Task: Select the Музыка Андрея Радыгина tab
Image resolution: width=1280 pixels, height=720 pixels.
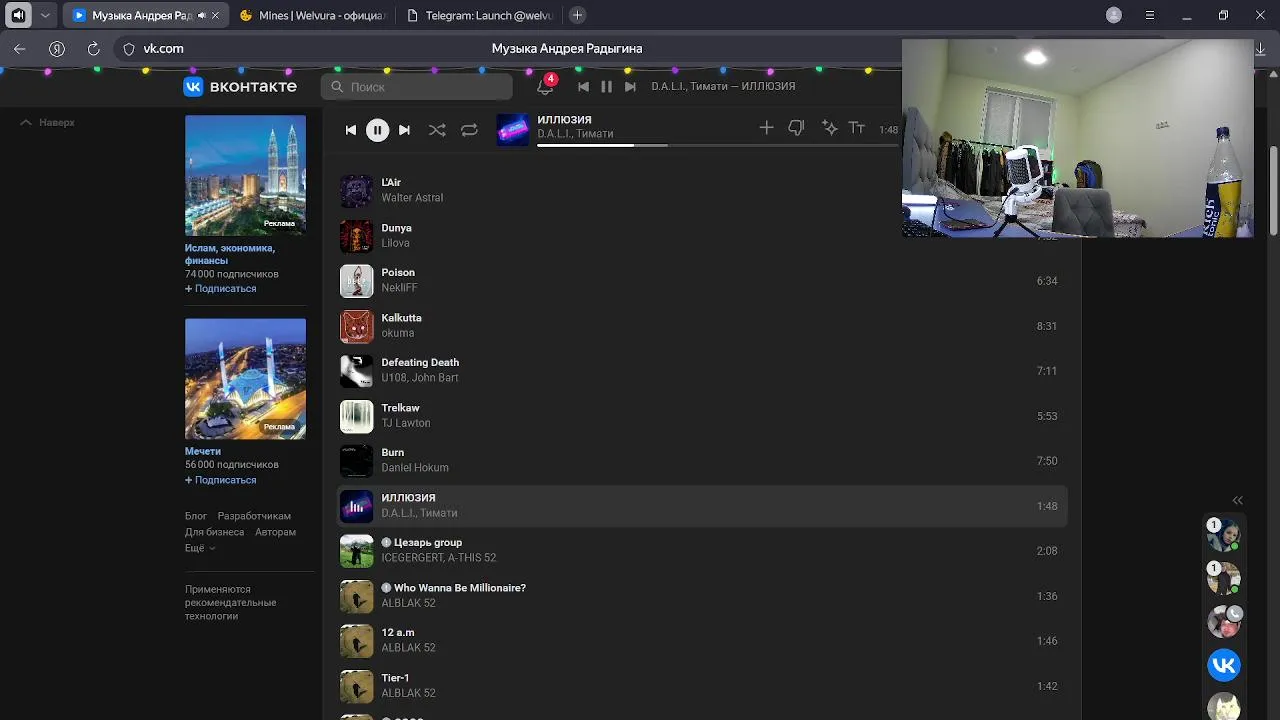Action: pos(145,15)
